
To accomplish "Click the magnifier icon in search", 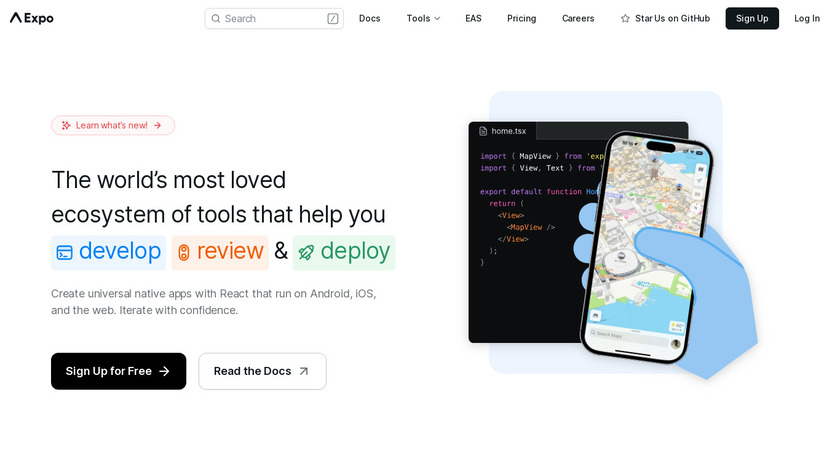I will pyautogui.click(x=215, y=19).
